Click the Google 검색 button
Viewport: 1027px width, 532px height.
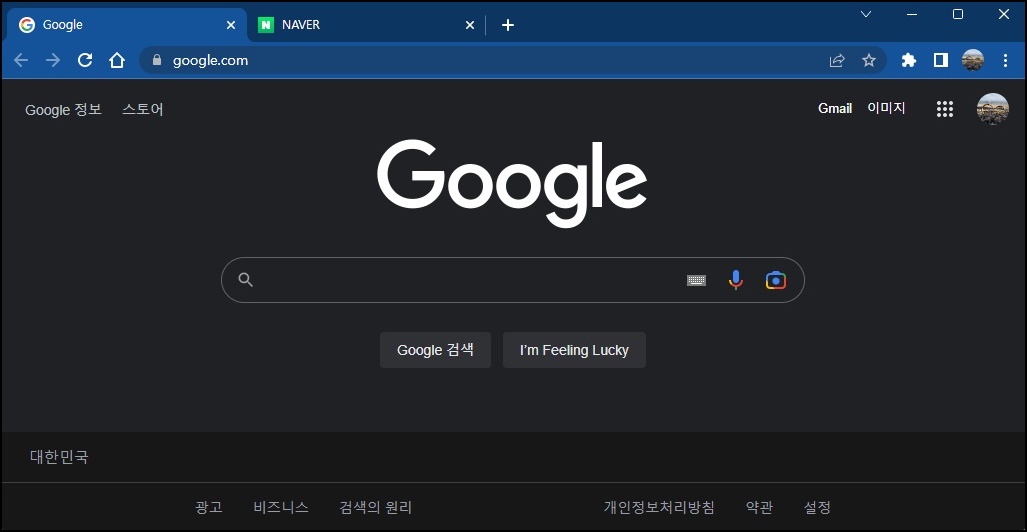tap(435, 350)
